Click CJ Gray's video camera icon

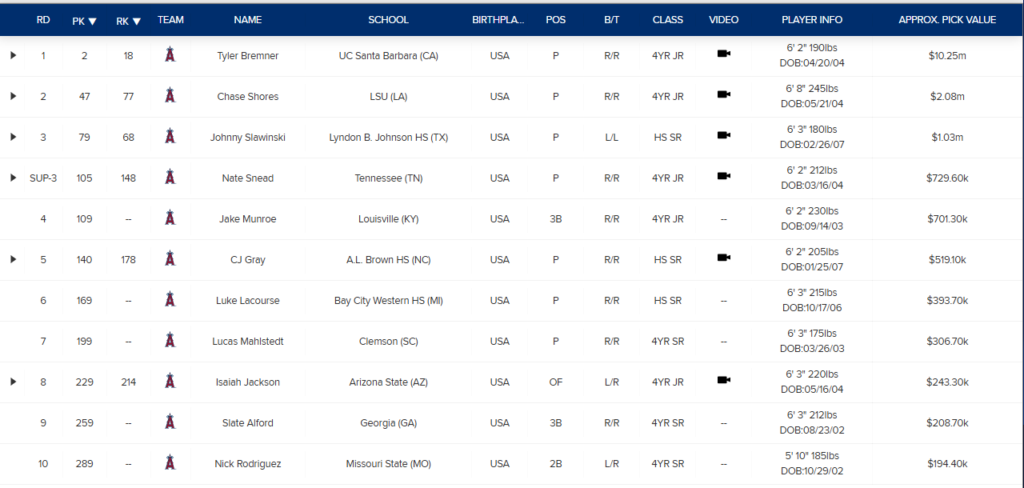tap(724, 257)
